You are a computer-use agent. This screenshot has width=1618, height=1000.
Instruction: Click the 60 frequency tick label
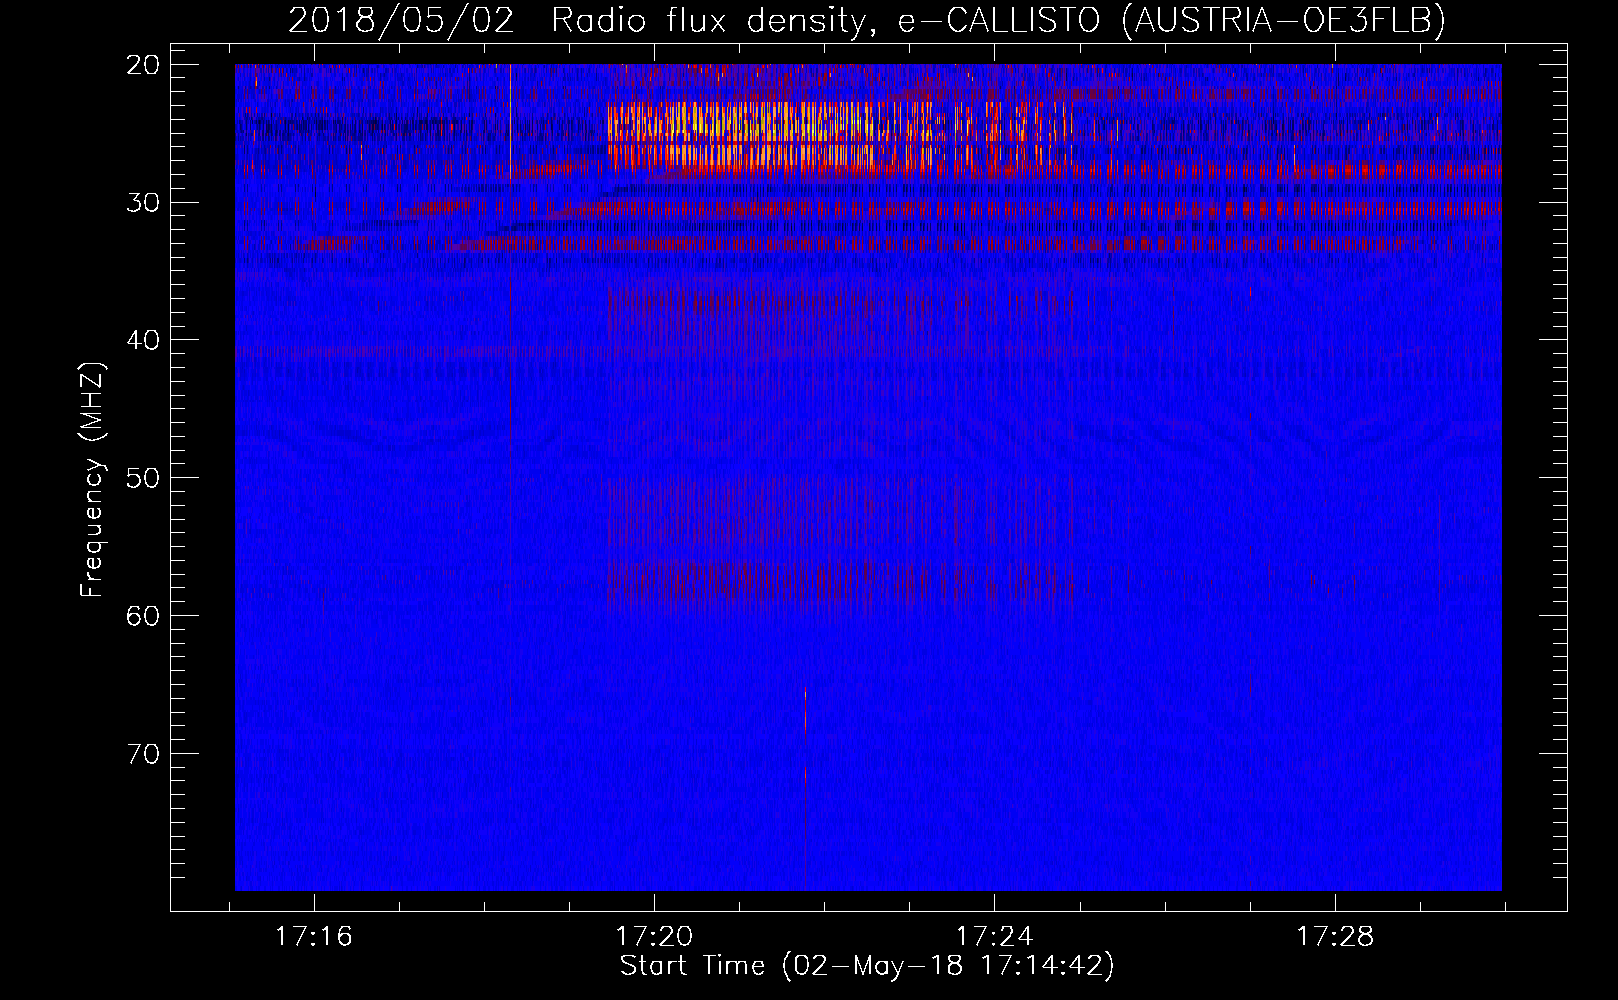click(143, 615)
